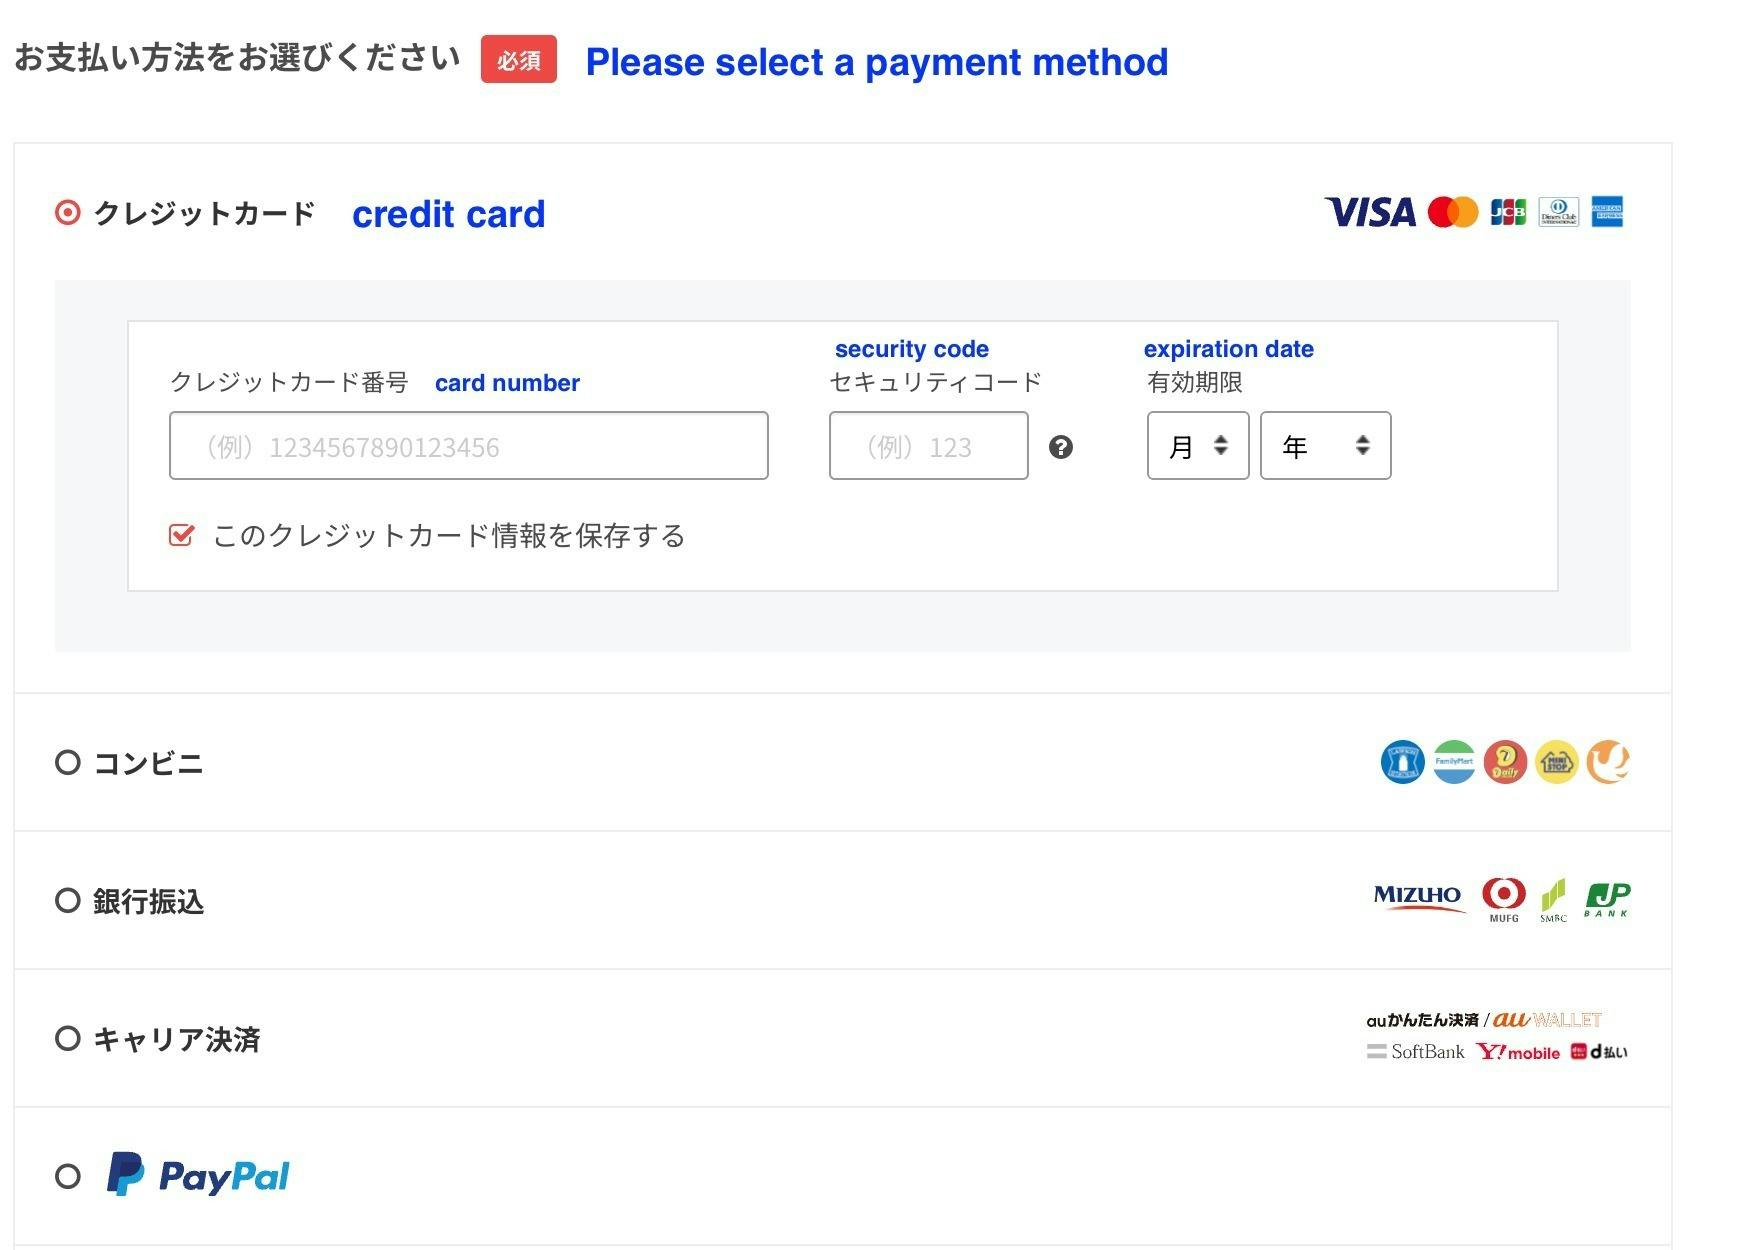The height and width of the screenshot is (1250, 1746).
Task: Click the JP Bank logo
Action: [1607, 899]
